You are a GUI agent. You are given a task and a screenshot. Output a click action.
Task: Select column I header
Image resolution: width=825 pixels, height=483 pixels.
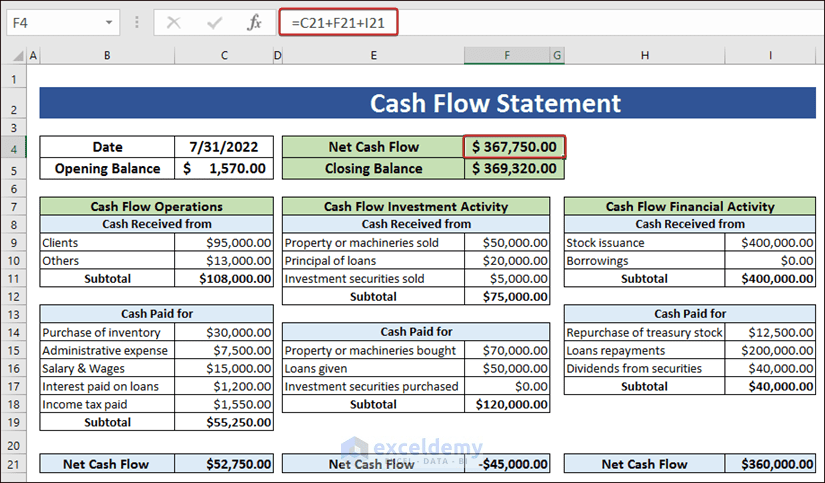coord(770,55)
